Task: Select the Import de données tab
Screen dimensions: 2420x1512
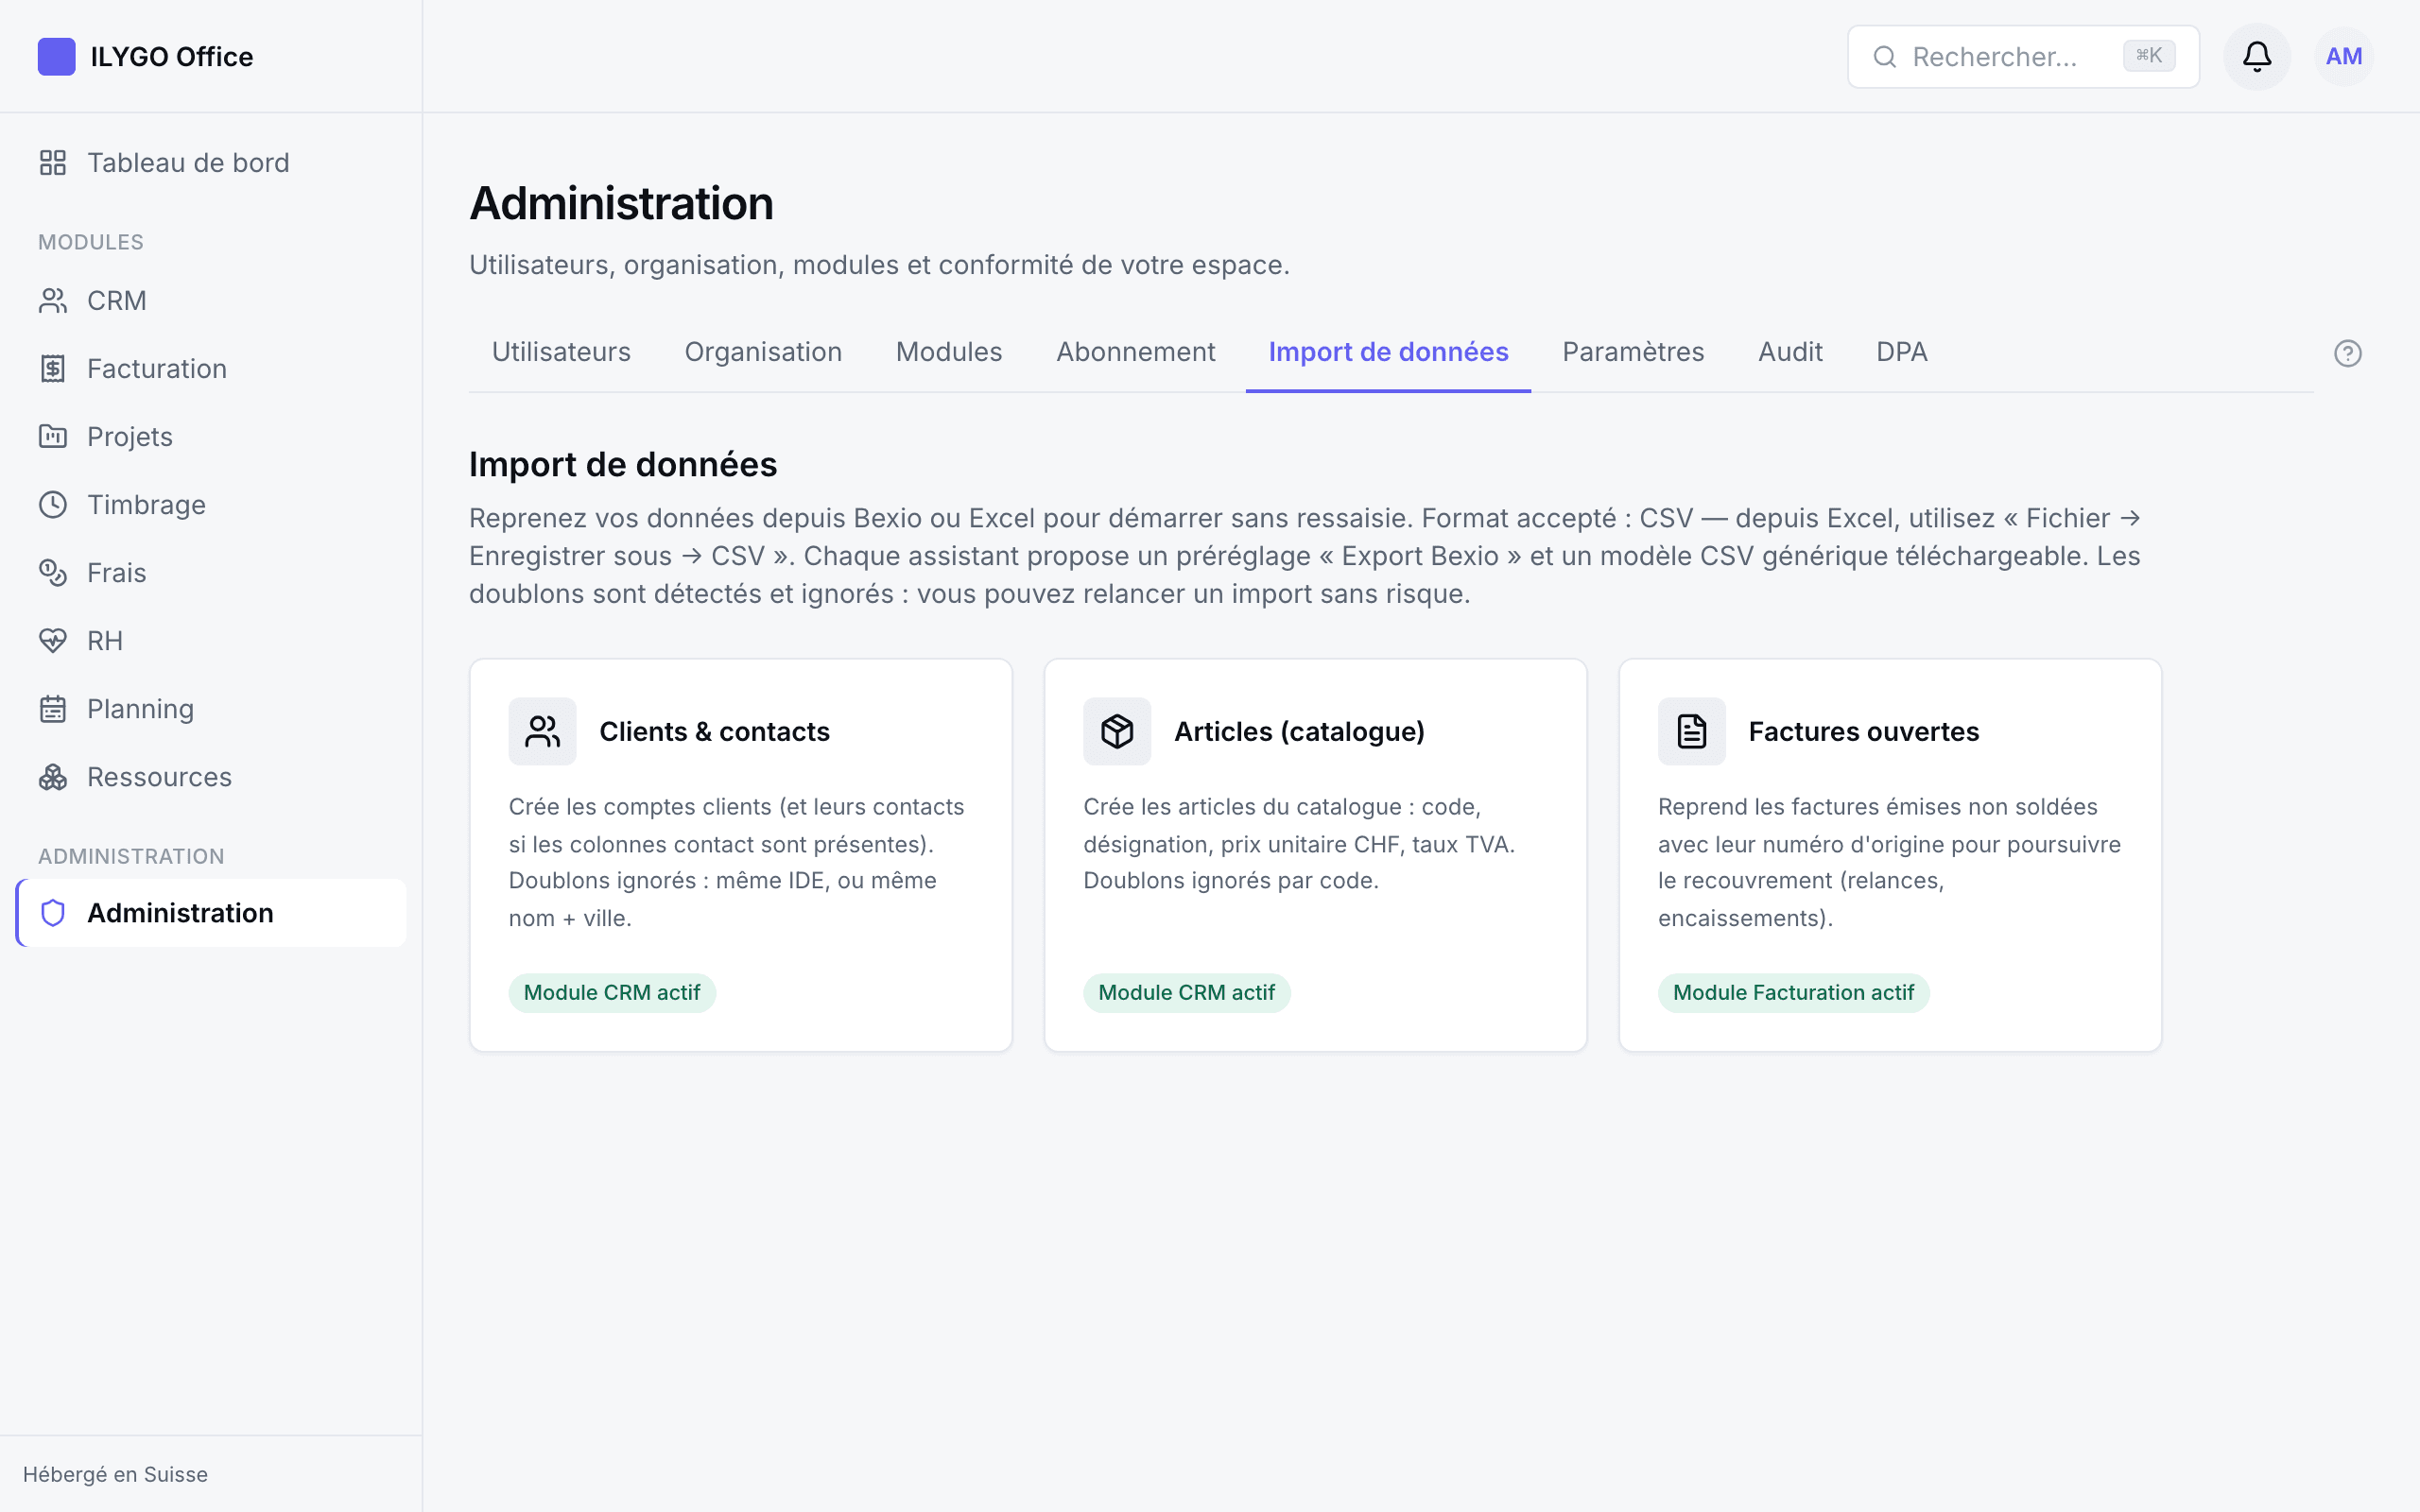Action: click(x=1388, y=352)
